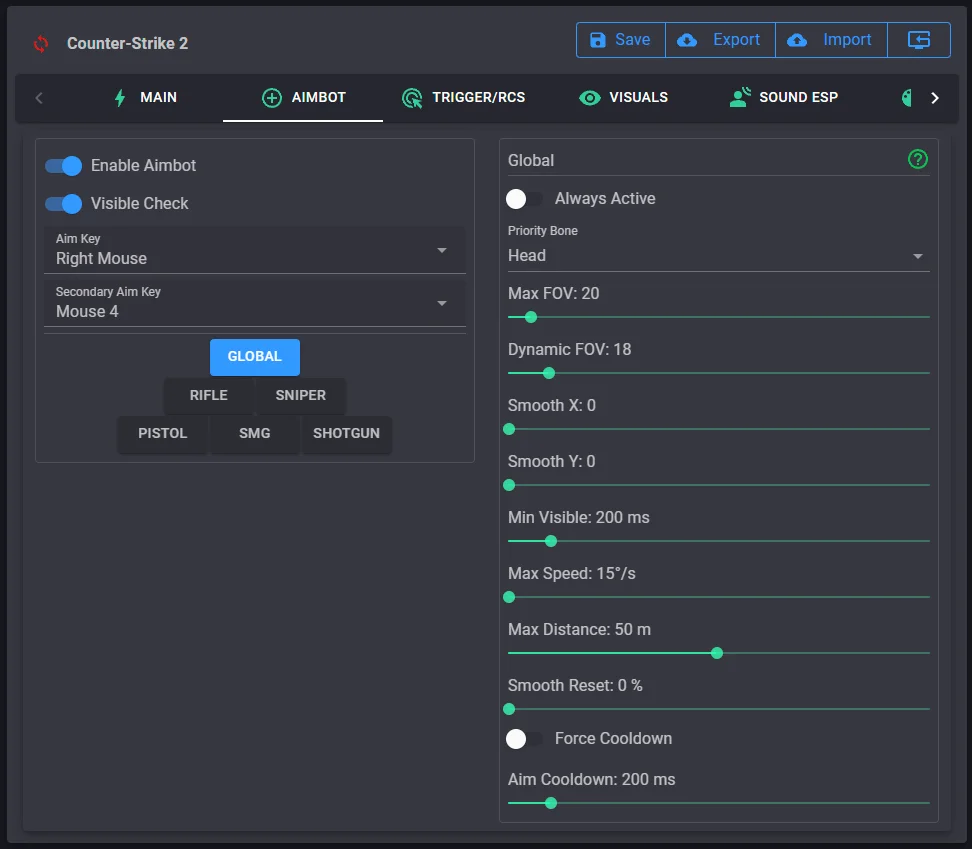Toggle the Enable Aimbot switch
The width and height of the screenshot is (972, 849).
(x=63, y=166)
